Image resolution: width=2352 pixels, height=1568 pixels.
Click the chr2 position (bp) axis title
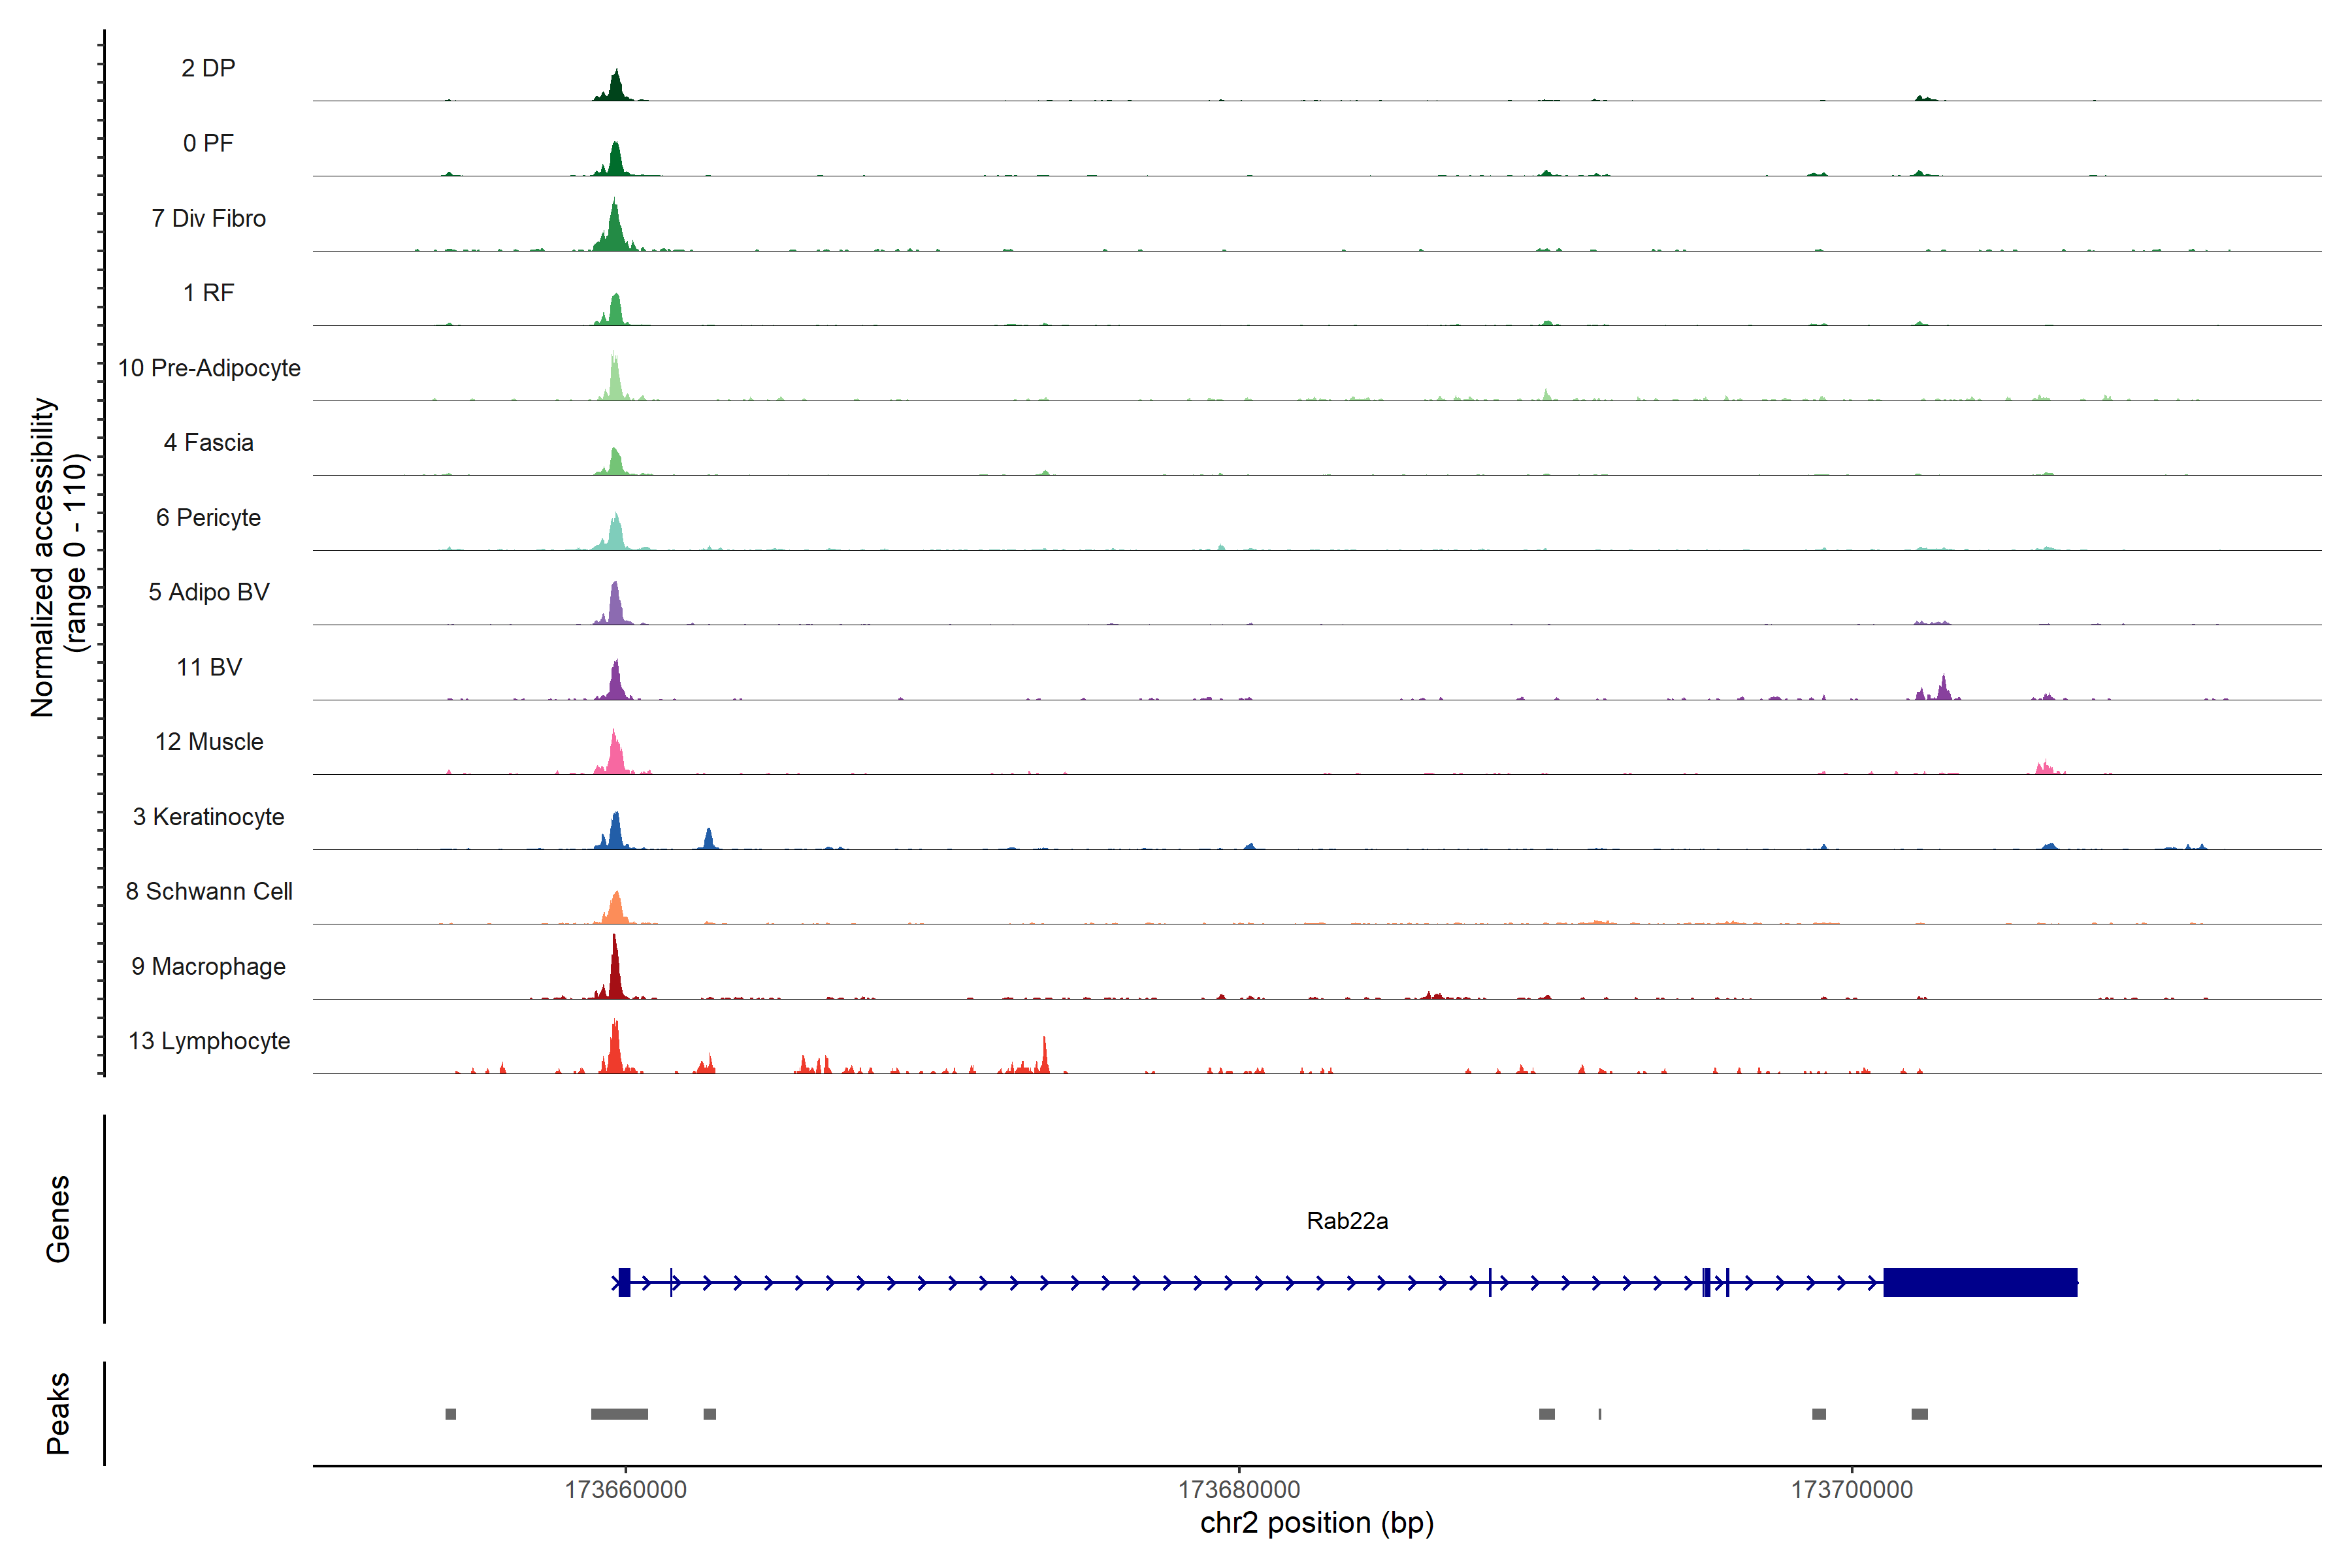(x=1316, y=1523)
